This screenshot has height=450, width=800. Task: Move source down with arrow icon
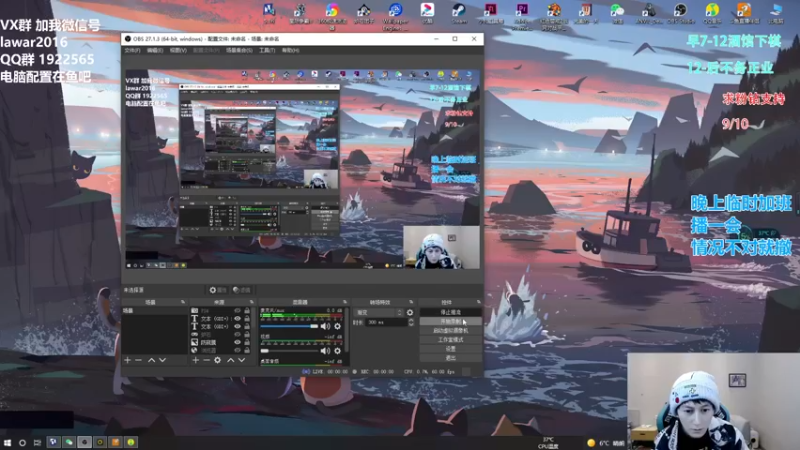pos(241,360)
